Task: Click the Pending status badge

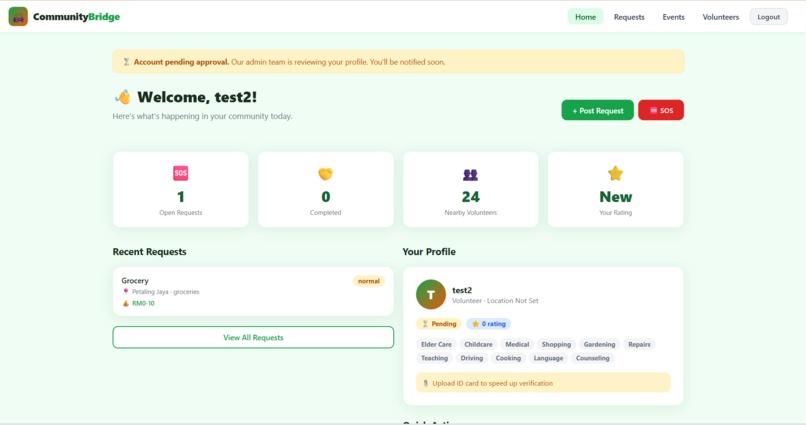Action: [438, 324]
